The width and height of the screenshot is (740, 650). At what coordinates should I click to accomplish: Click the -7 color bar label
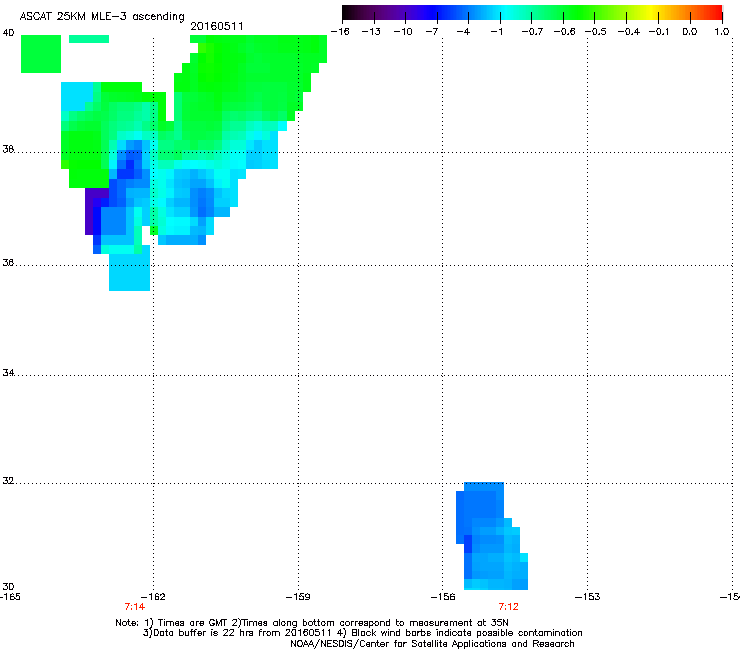point(431,32)
